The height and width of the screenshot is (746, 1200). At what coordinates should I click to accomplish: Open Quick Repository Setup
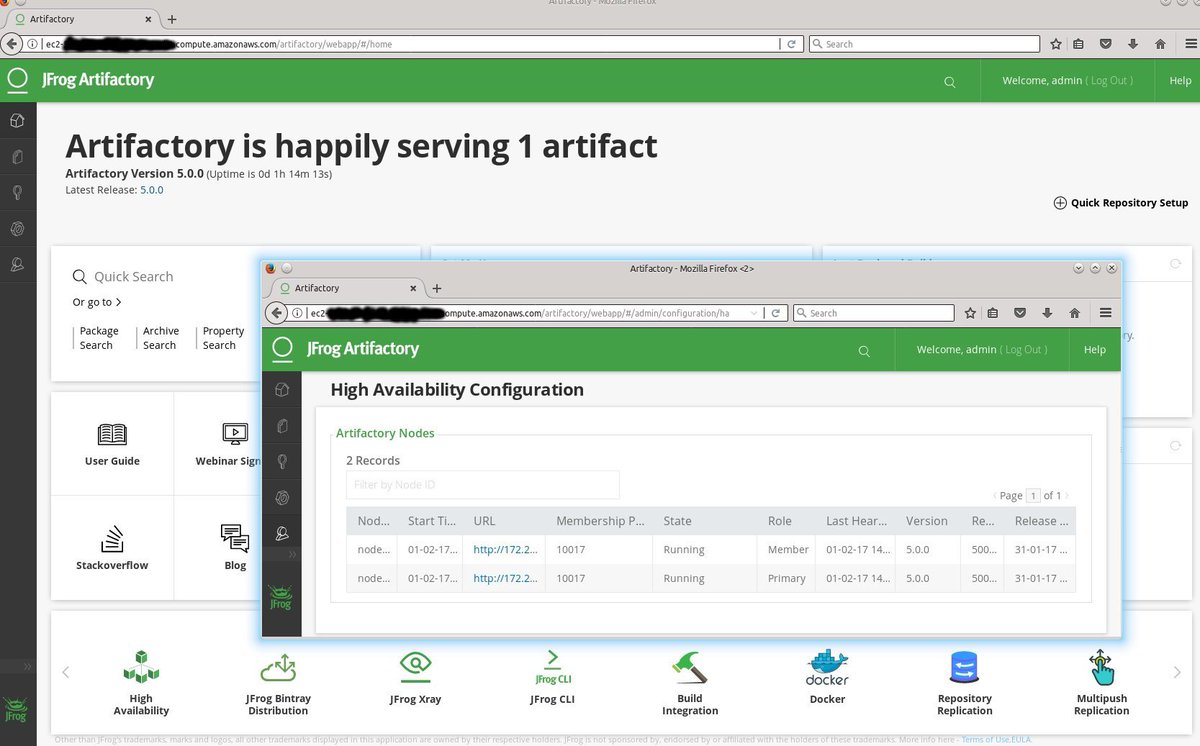tap(1121, 203)
